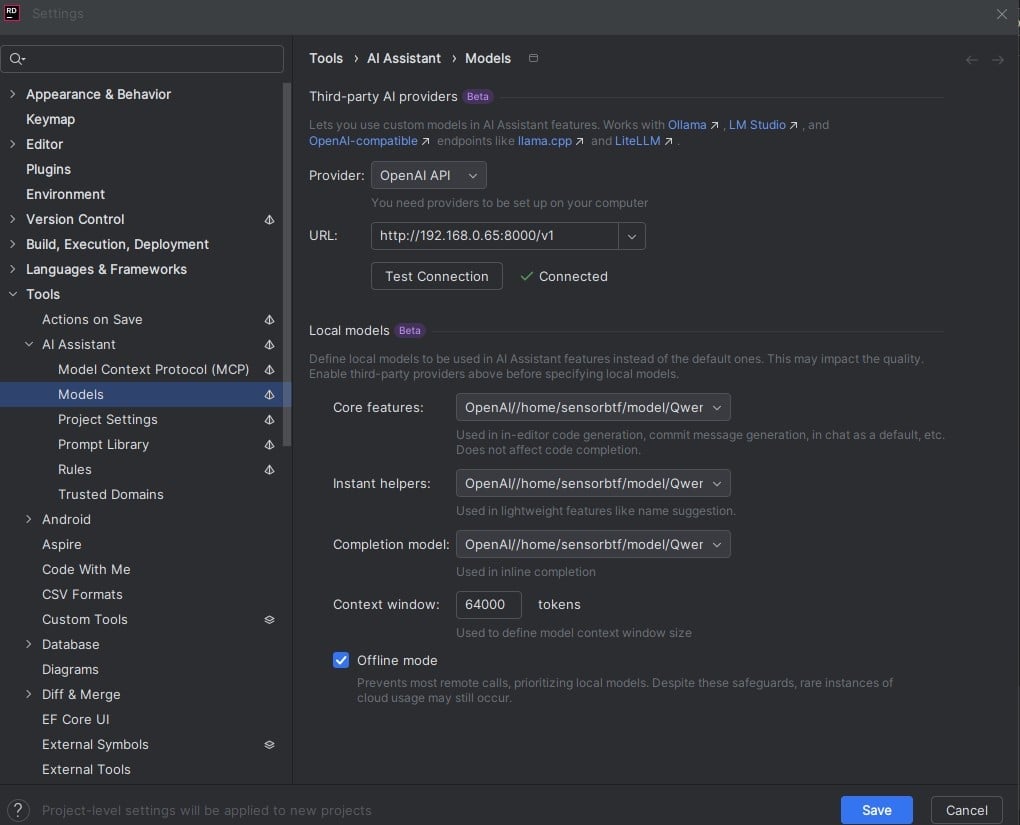This screenshot has height=825, width=1020.
Task: Select Prompt Library in settings tree
Action: (103, 444)
